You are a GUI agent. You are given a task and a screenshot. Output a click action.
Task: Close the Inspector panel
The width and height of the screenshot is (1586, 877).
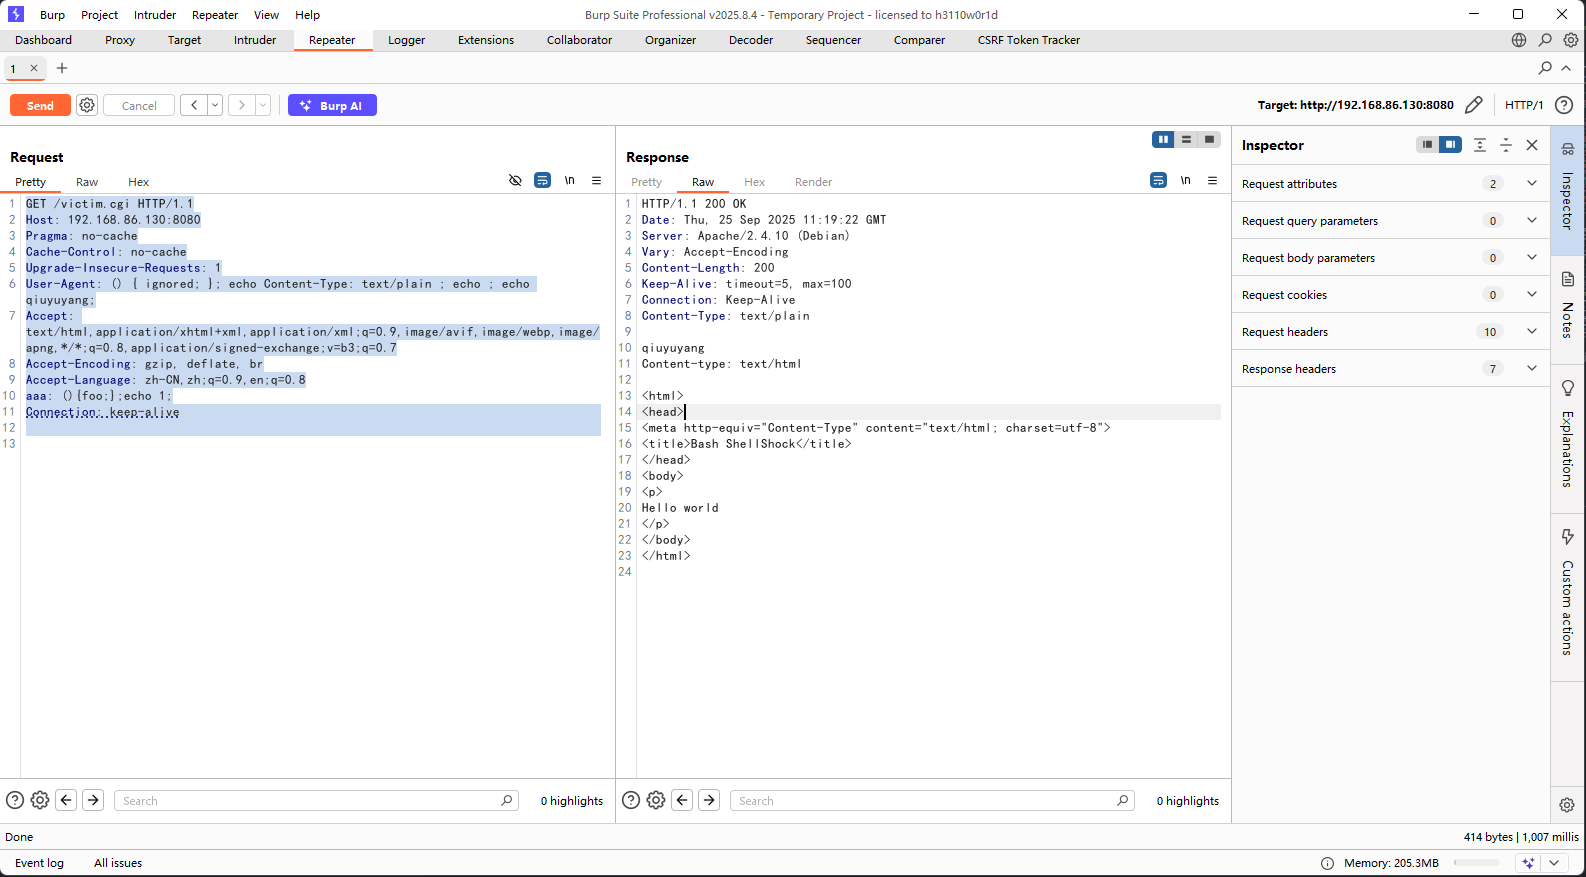(x=1532, y=145)
